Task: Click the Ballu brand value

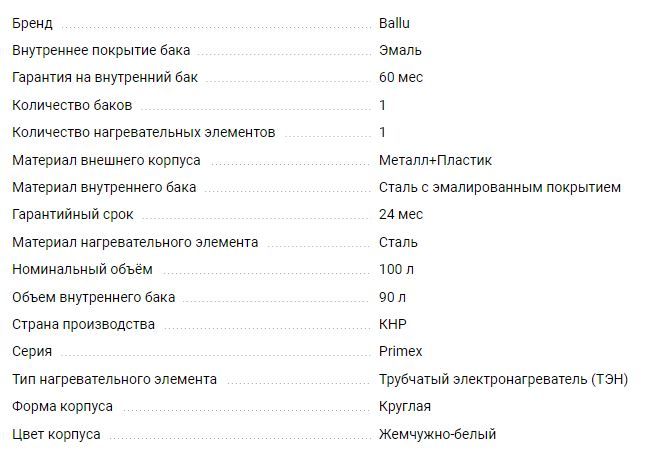Action: (x=394, y=23)
